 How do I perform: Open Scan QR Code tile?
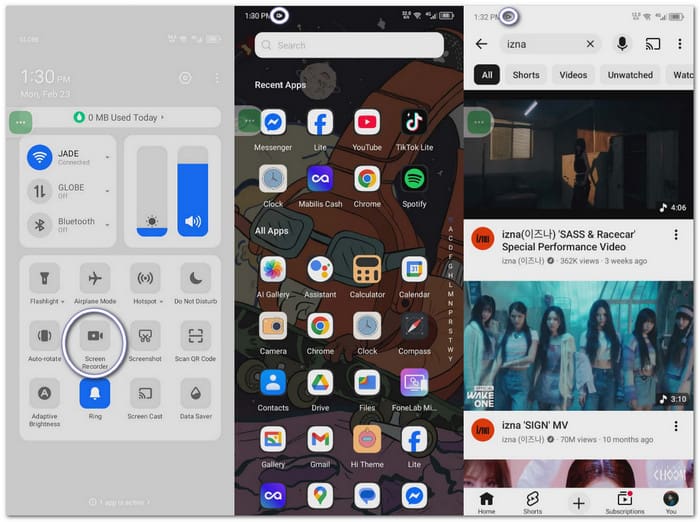pyautogui.click(x=196, y=335)
